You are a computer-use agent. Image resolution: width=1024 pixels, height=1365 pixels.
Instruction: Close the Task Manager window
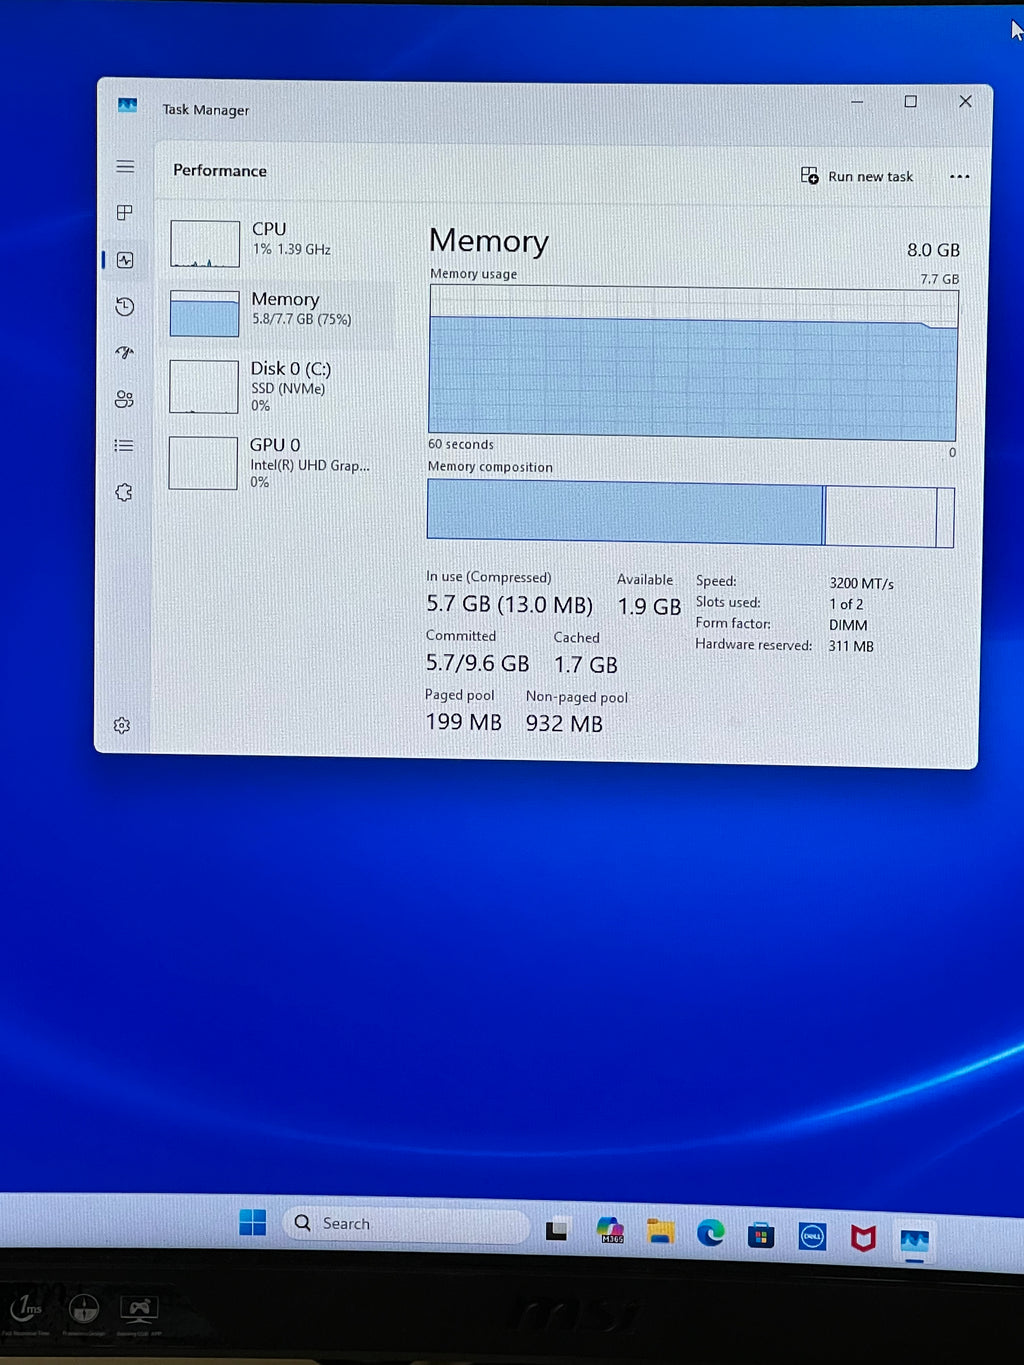point(965,102)
